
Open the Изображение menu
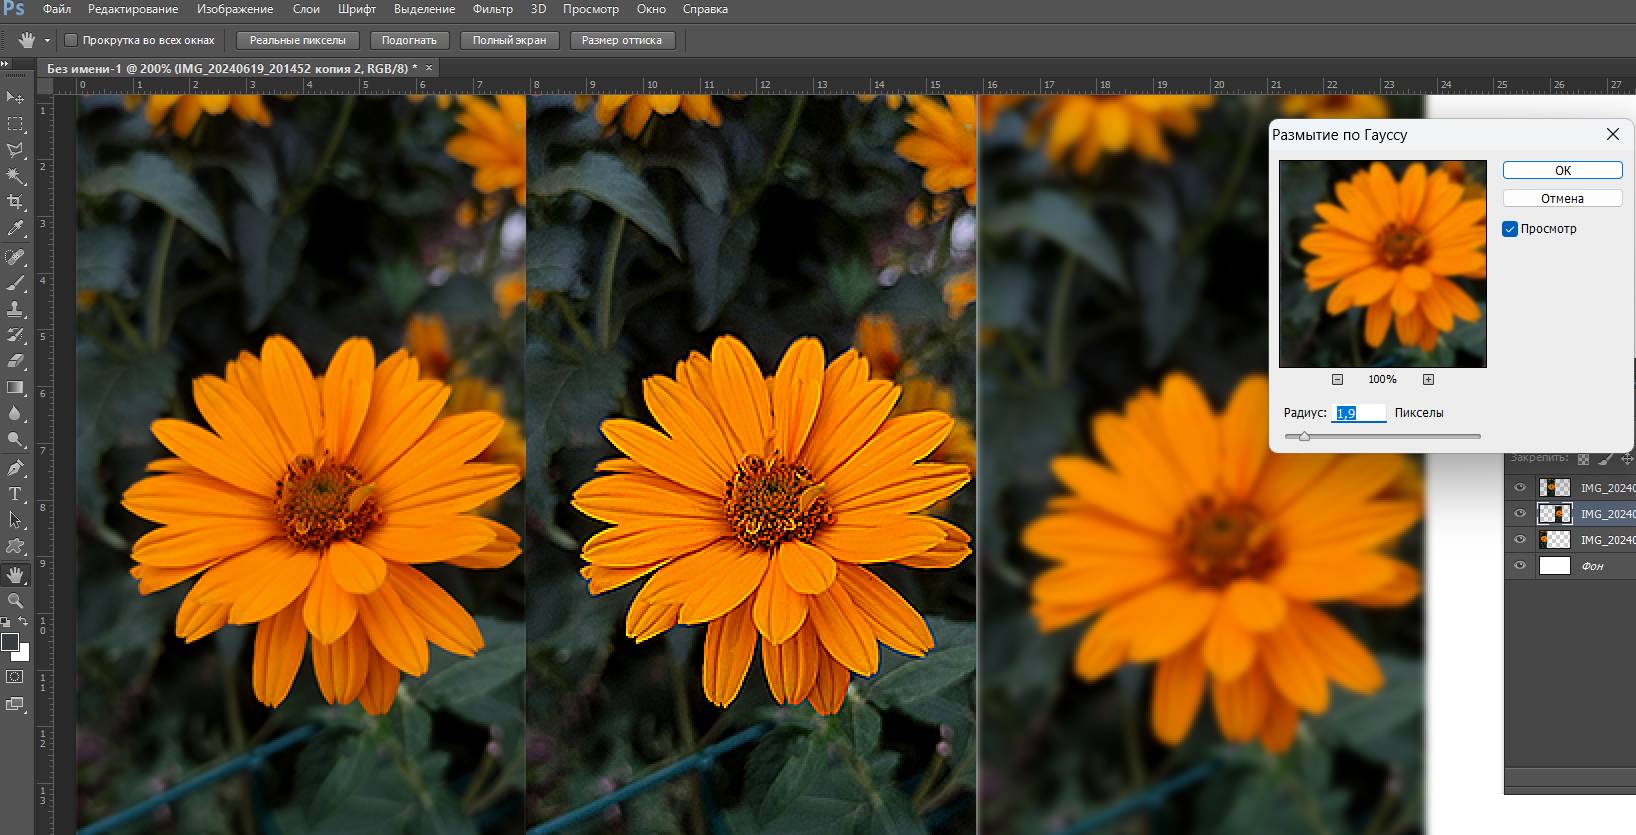pyautogui.click(x=235, y=9)
